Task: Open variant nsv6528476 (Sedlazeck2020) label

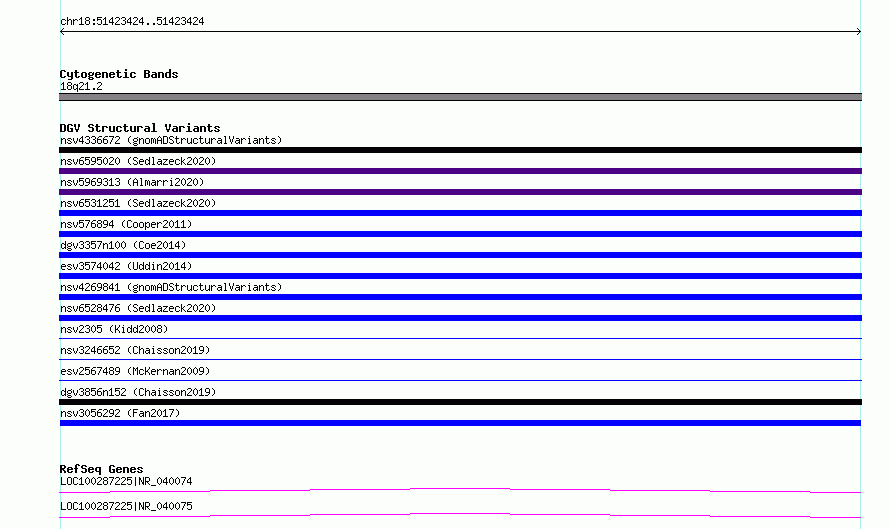Action: pyautogui.click(x=138, y=308)
